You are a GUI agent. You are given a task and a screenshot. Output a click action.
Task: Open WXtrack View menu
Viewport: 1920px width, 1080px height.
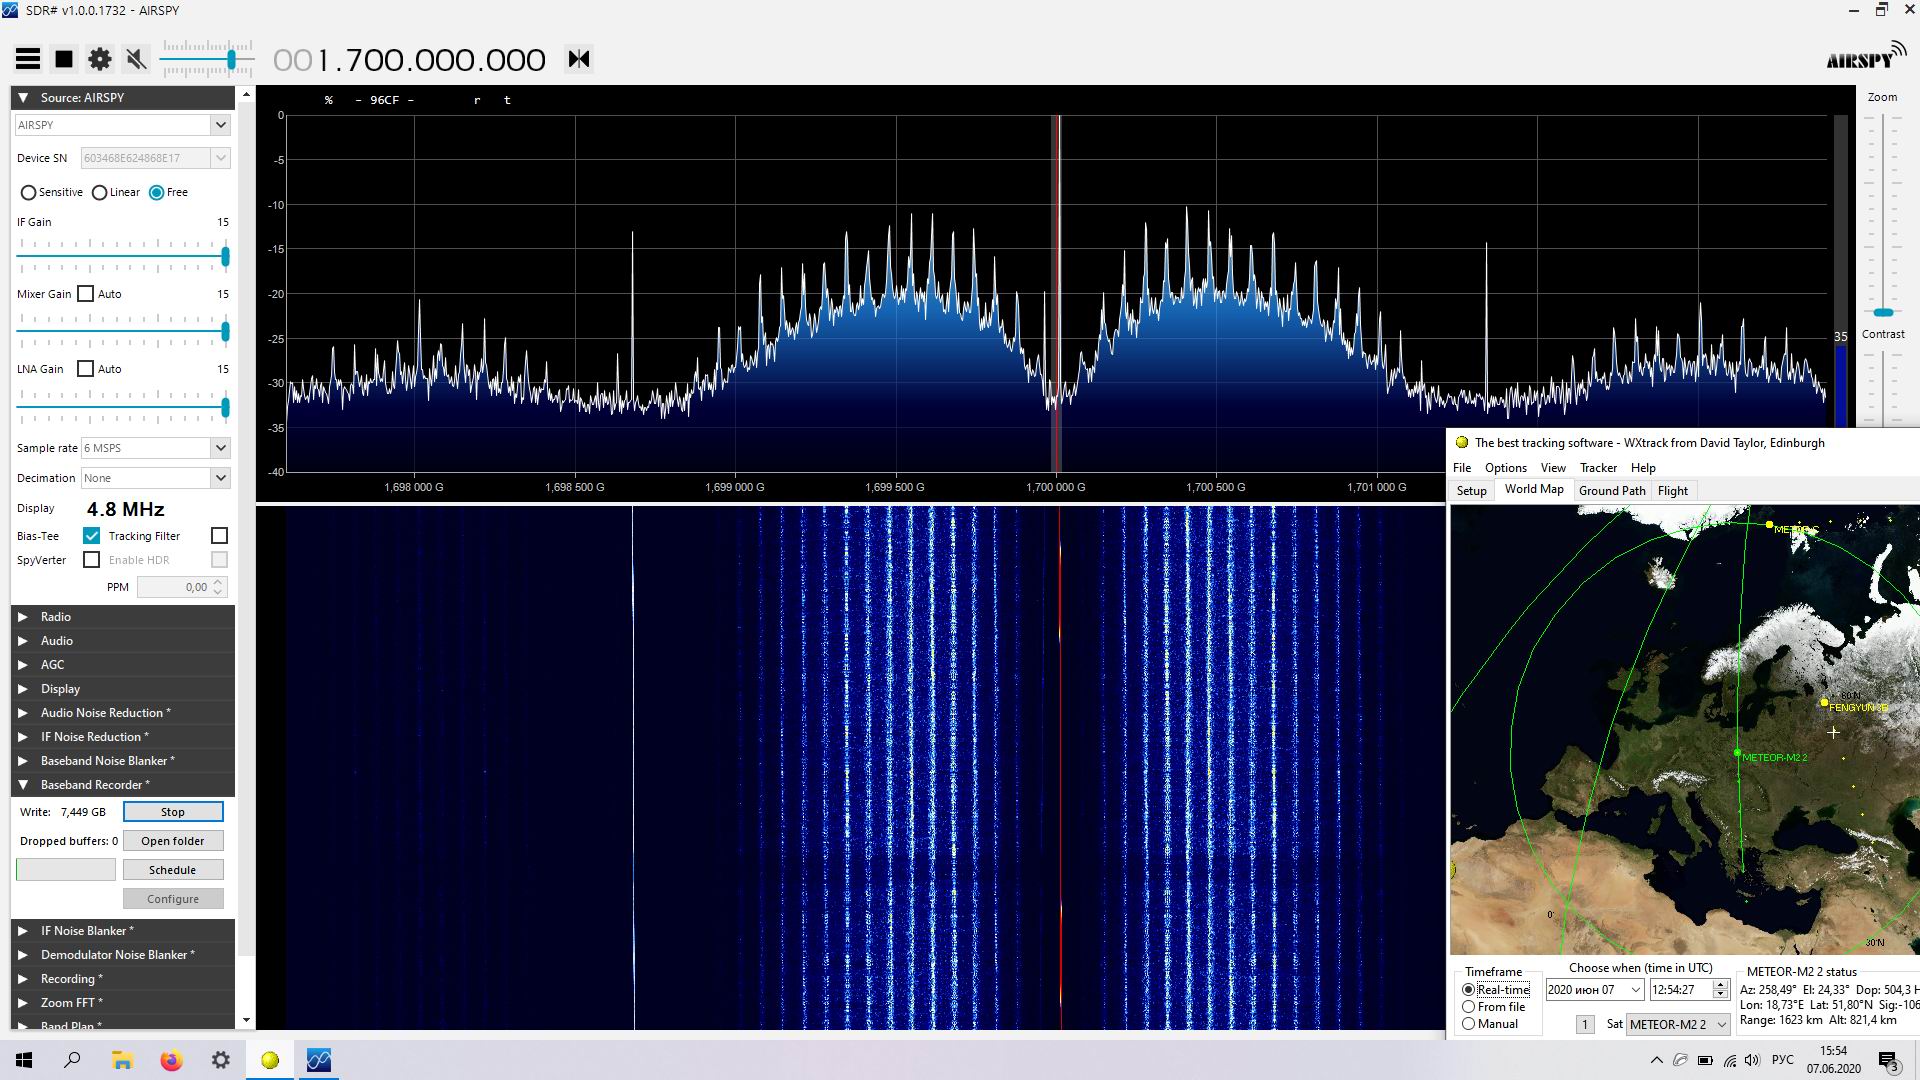click(x=1553, y=468)
